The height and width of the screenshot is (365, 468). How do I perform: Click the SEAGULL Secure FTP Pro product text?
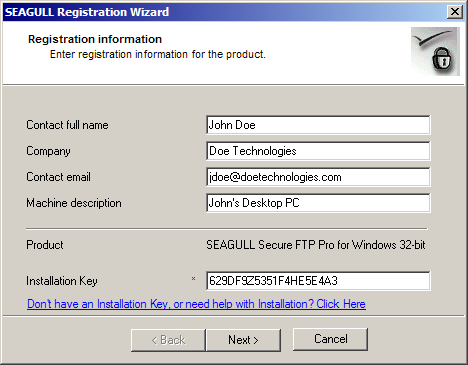coord(316,245)
